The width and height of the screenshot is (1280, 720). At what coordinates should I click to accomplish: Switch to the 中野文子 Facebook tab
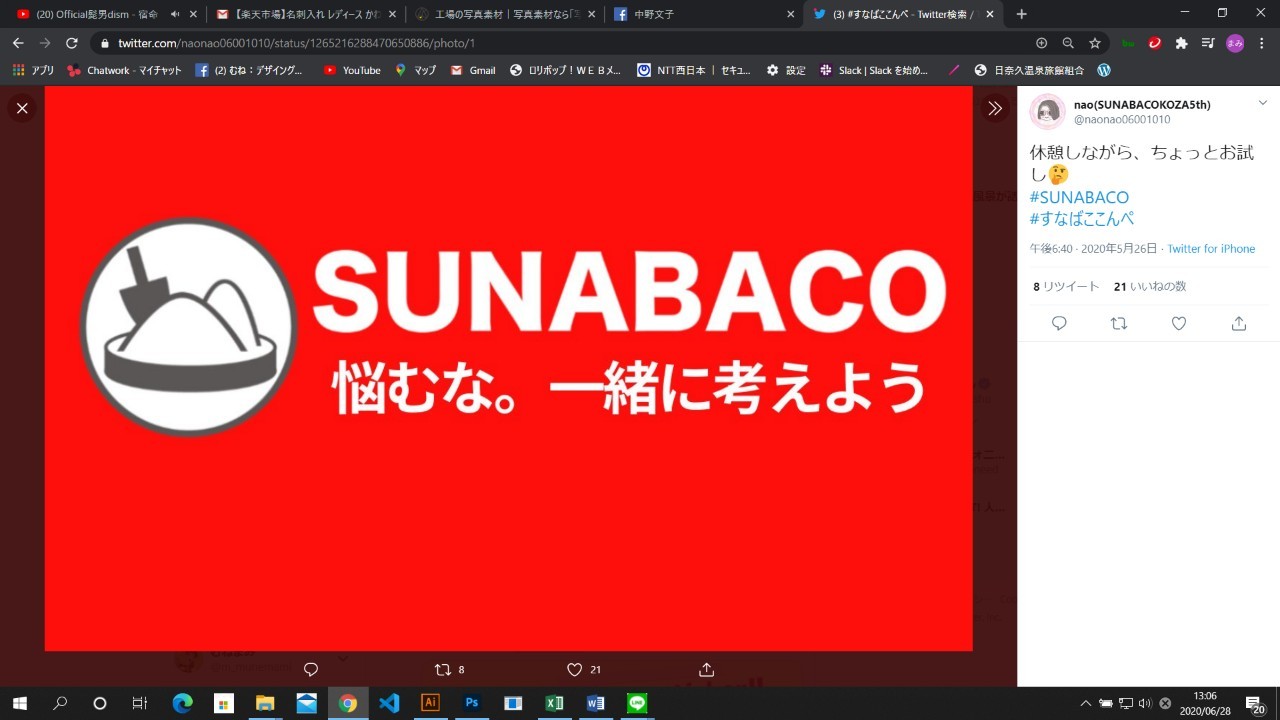pyautogui.click(x=703, y=14)
